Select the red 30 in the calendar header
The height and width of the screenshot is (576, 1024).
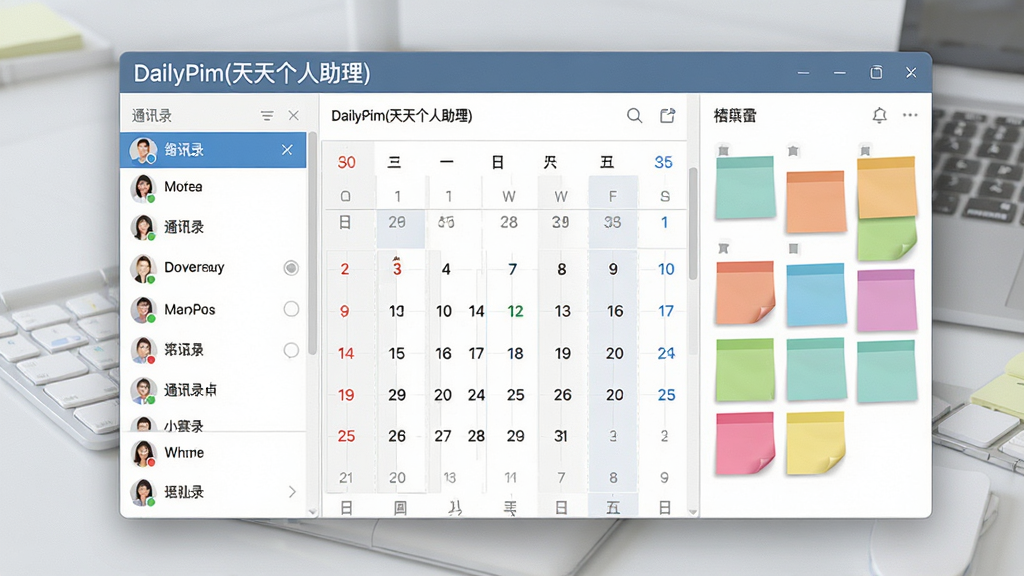pos(347,162)
